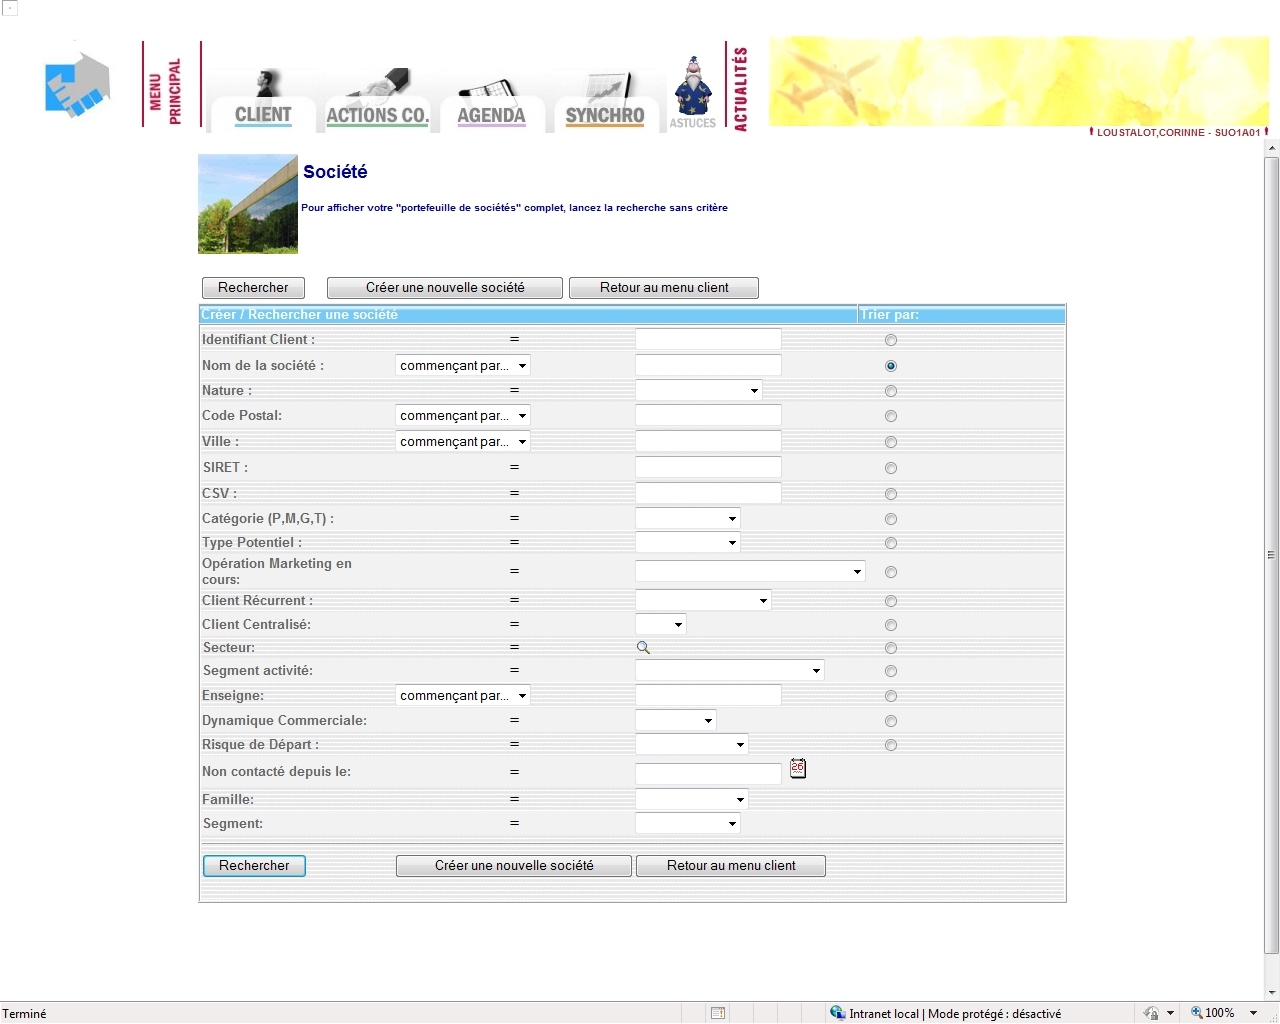Click the handshake logo icon
The width and height of the screenshot is (1280, 1024).
point(77,85)
